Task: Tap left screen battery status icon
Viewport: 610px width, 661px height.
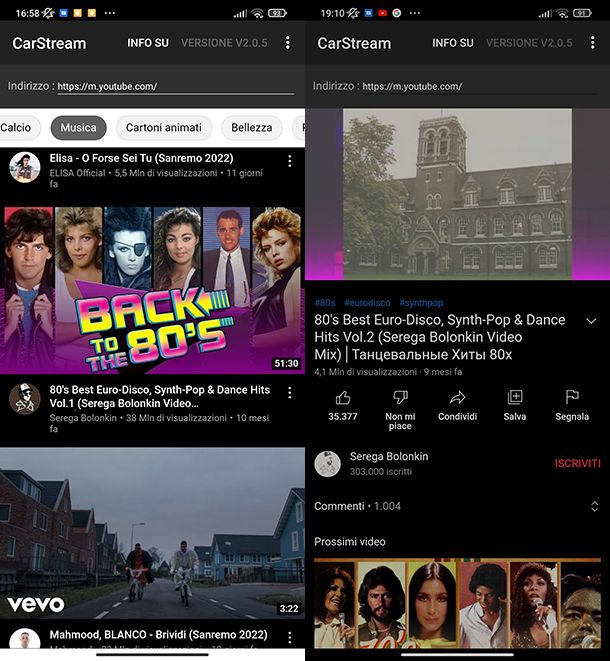Action: (277, 13)
